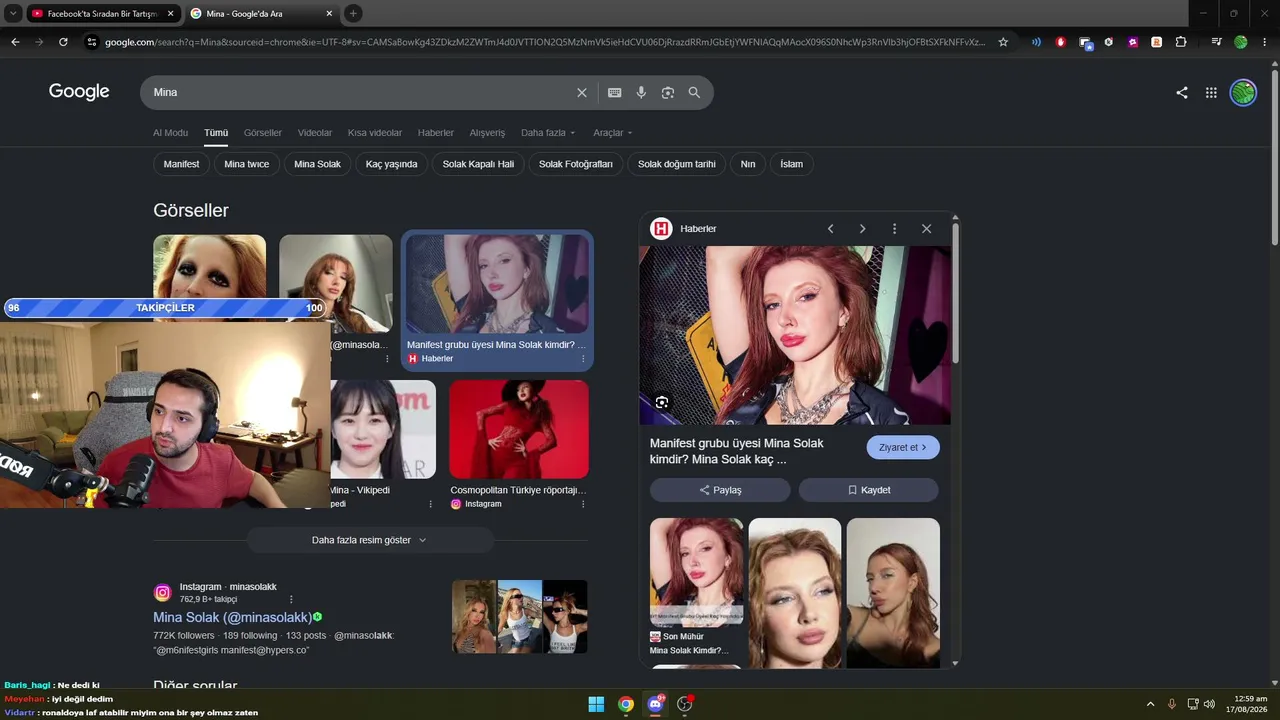Open the Chrome media controls icon
The image size is (1280, 720).
1216,42
